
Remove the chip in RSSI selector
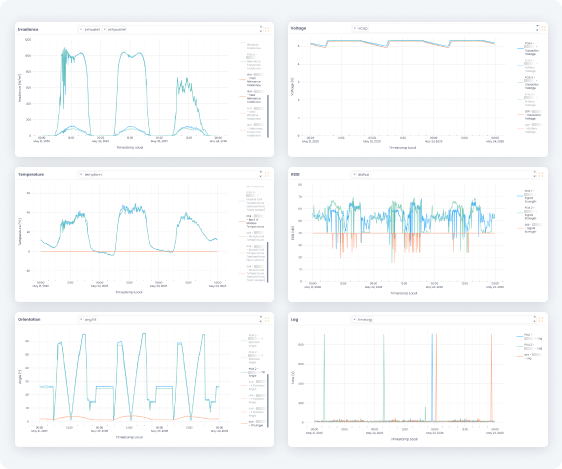pos(355,174)
